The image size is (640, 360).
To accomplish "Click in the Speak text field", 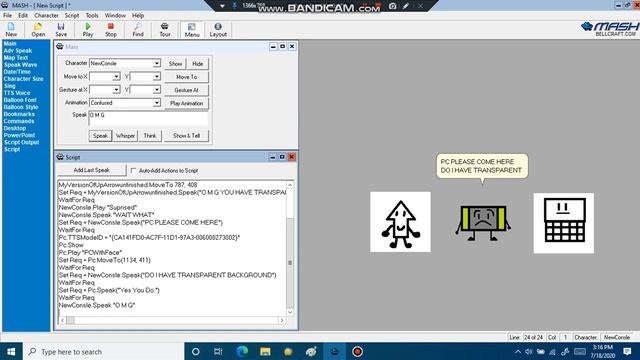I will [x=148, y=118].
